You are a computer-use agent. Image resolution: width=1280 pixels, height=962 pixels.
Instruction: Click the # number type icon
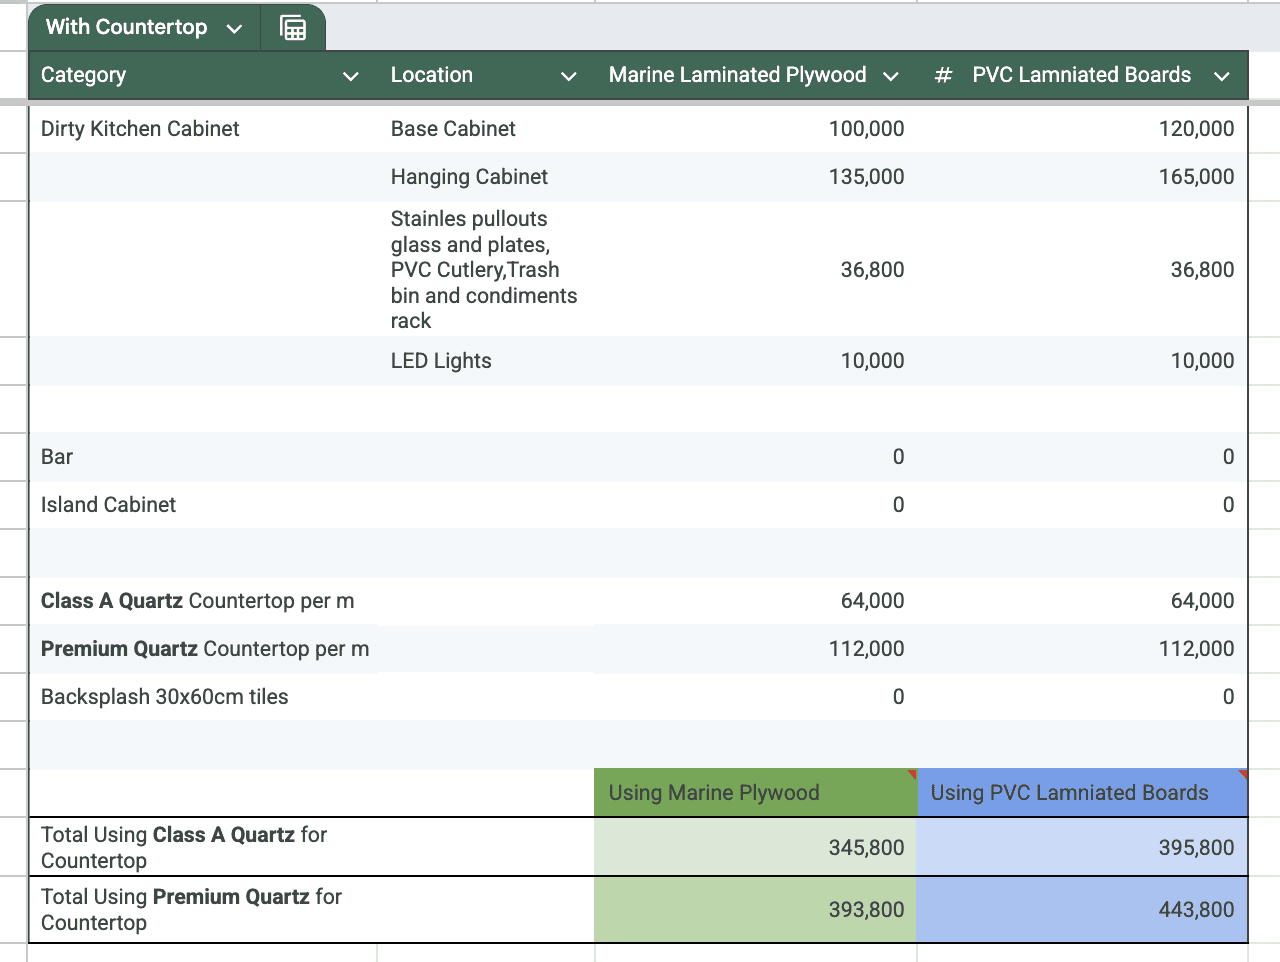[942, 76]
